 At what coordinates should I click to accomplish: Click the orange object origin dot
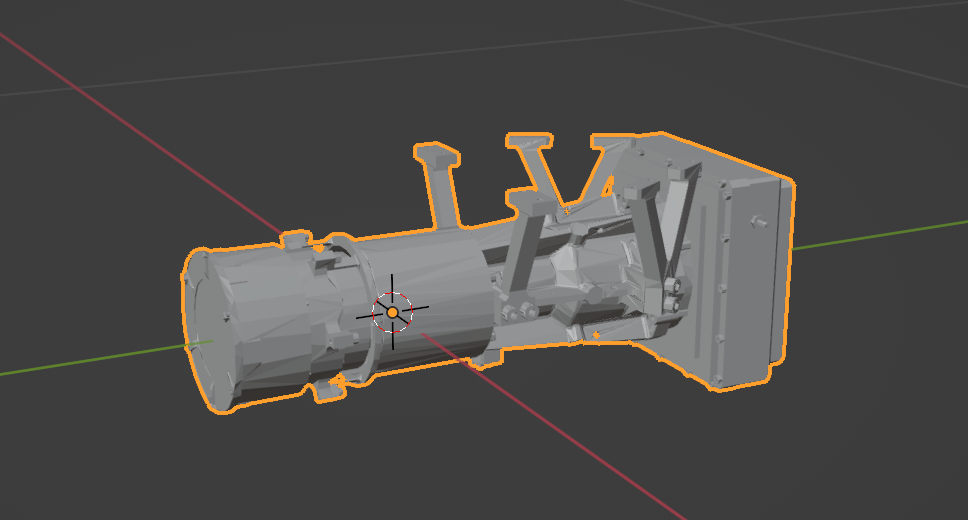[393, 313]
